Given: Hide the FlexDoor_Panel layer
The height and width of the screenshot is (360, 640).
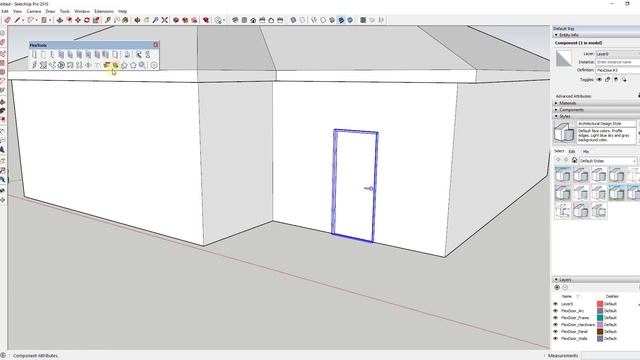Looking at the screenshot, I should tap(556, 332).
